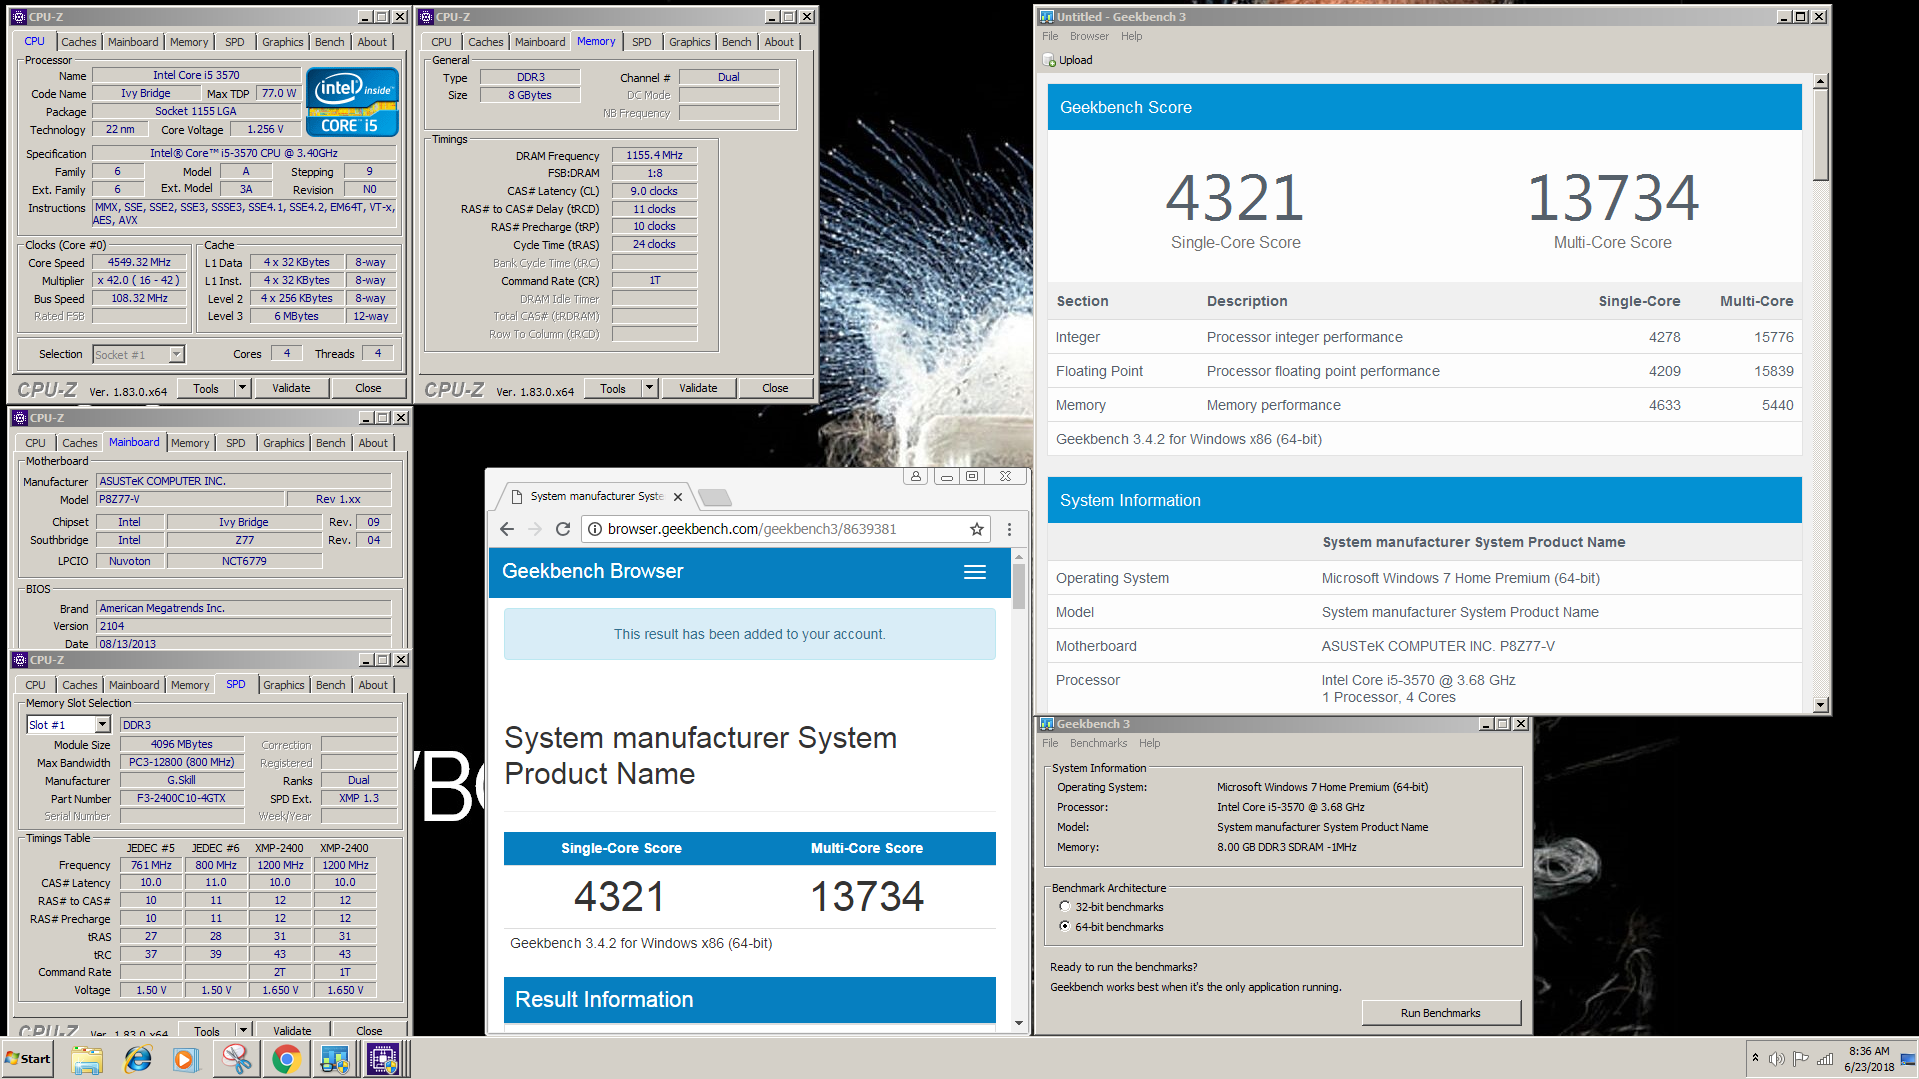This screenshot has height=1079, width=1919.
Task: Click the Intel Core i5 logo
Action: point(352,102)
